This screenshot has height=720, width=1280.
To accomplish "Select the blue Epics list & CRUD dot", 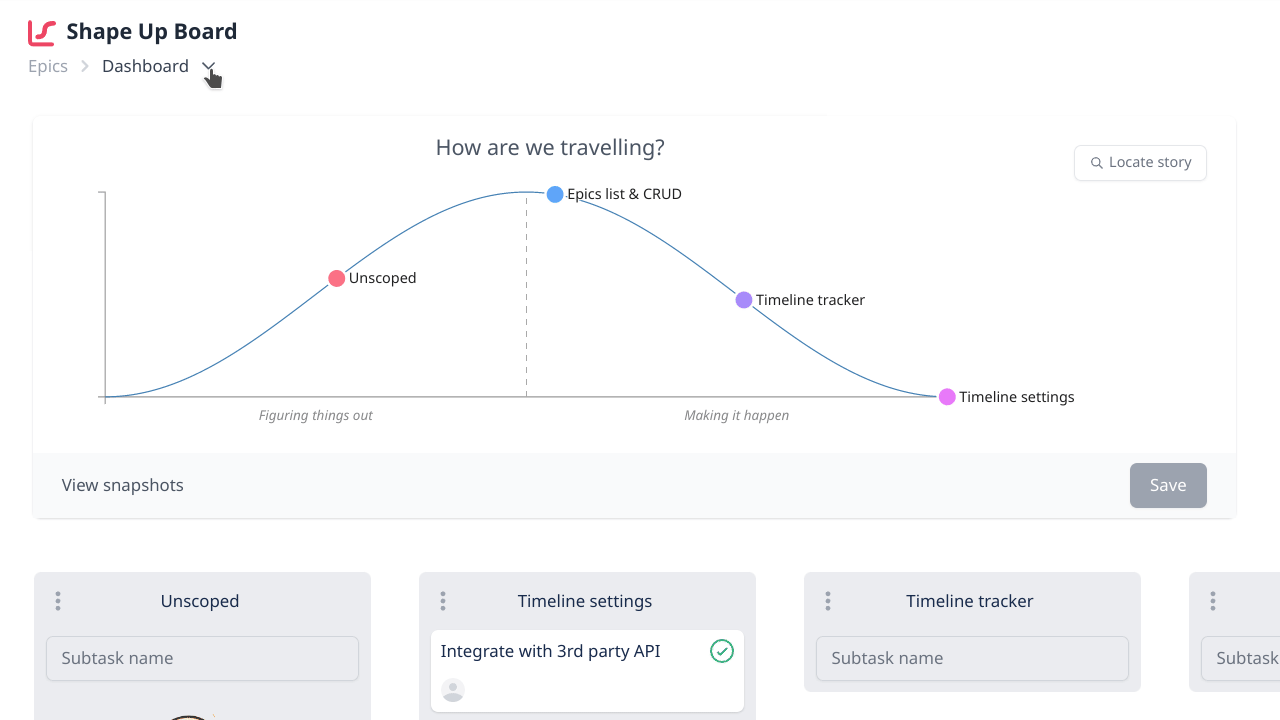I will [555, 194].
